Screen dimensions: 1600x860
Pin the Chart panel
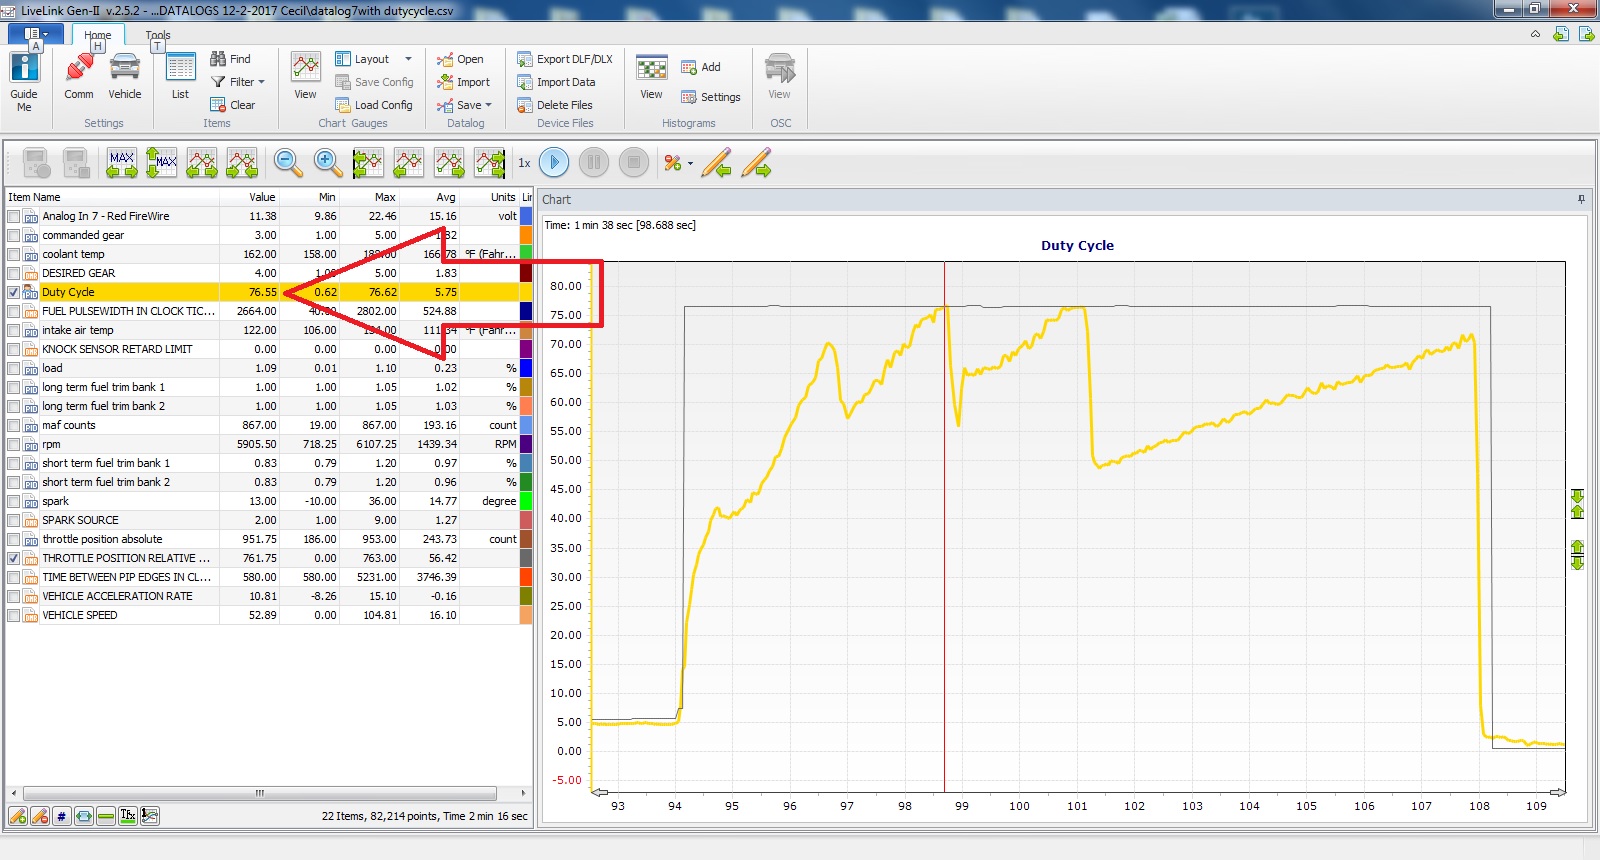pos(1581,199)
